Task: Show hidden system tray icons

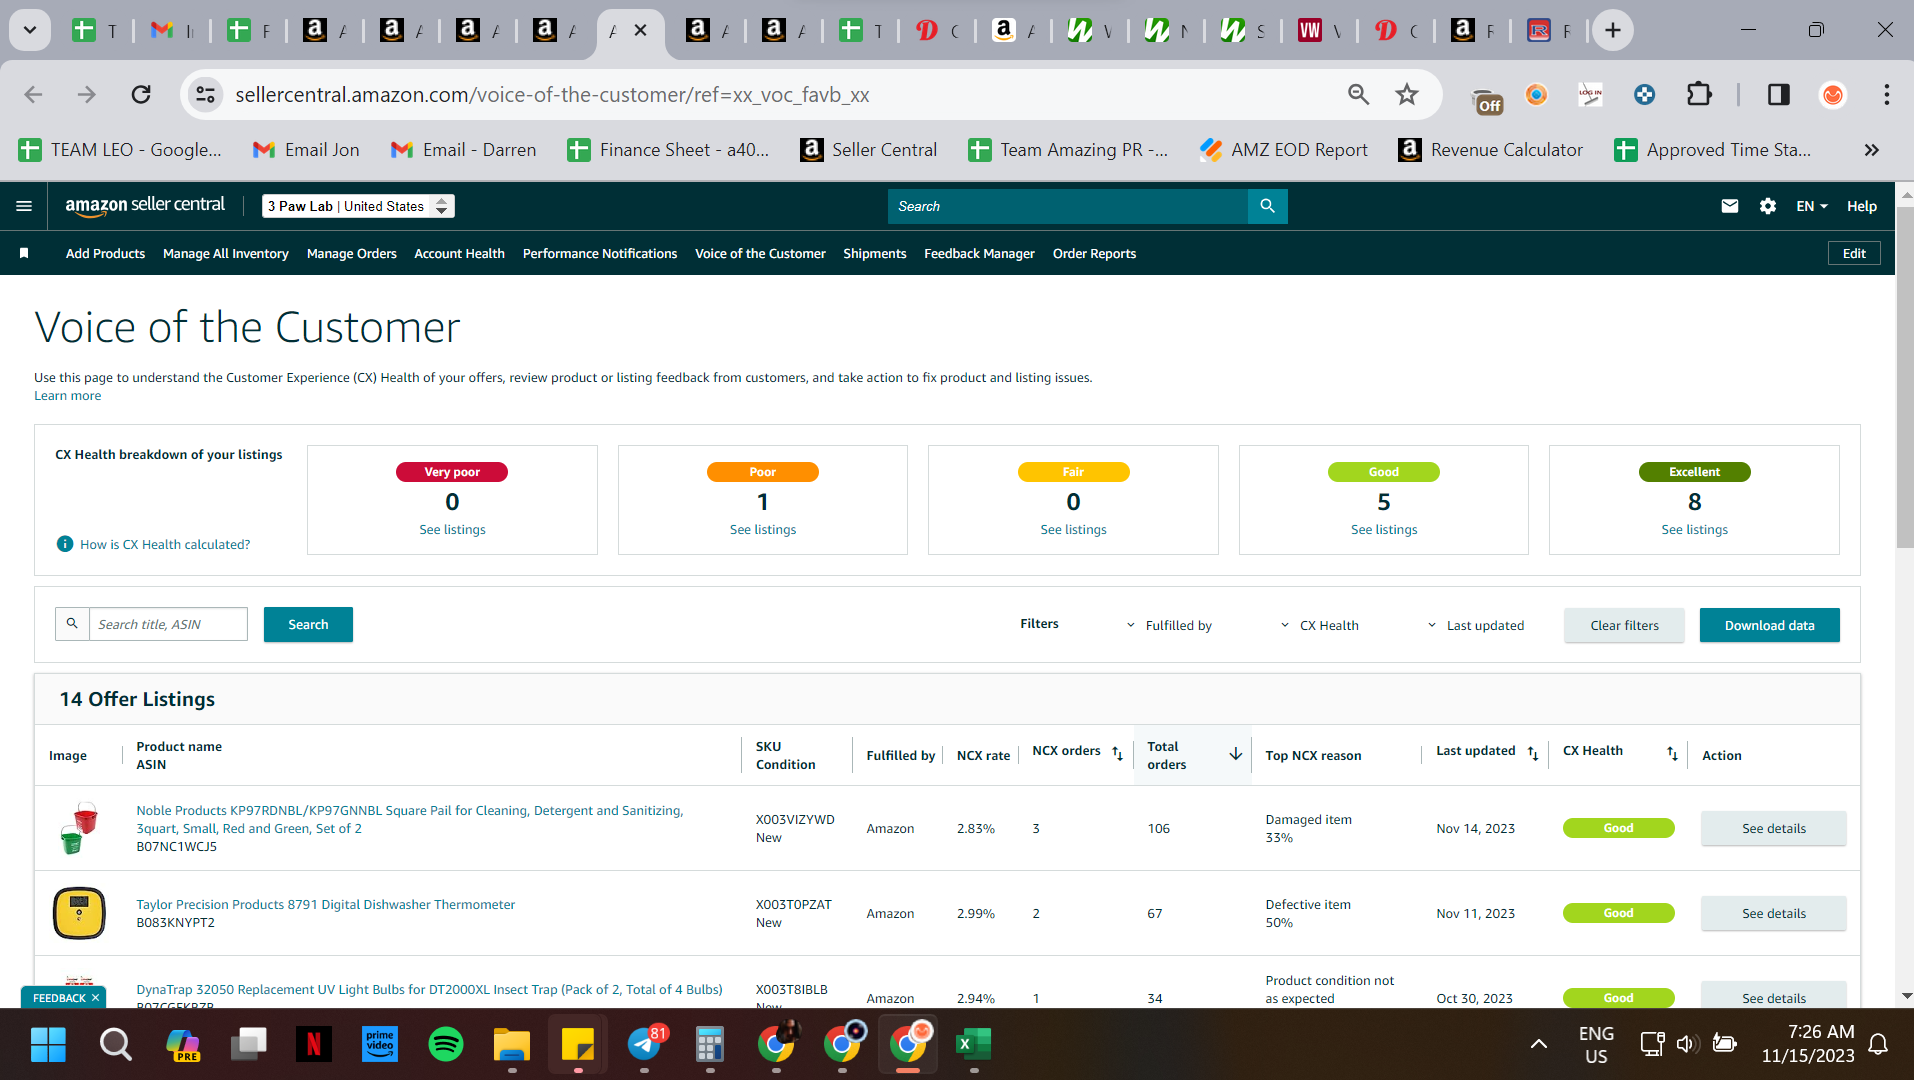Action: (1539, 1044)
